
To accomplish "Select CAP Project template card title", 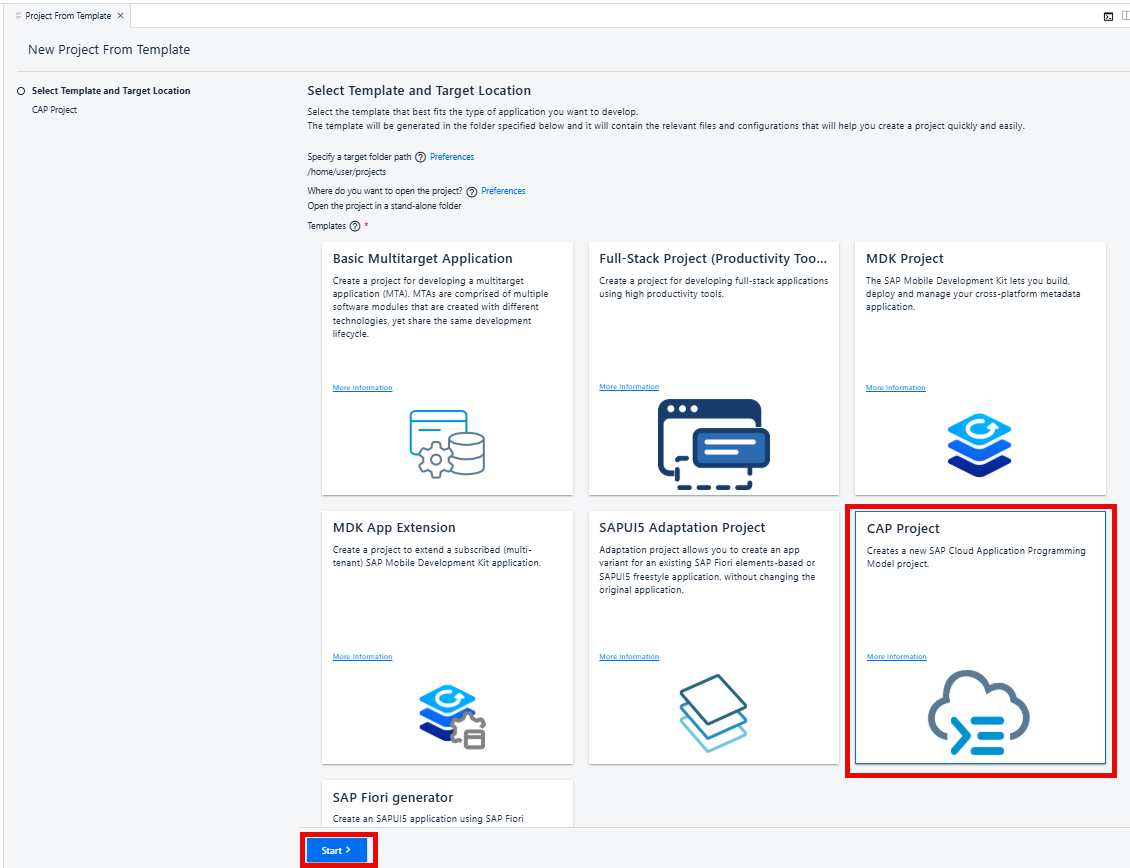I will click(x=903, y=528).
